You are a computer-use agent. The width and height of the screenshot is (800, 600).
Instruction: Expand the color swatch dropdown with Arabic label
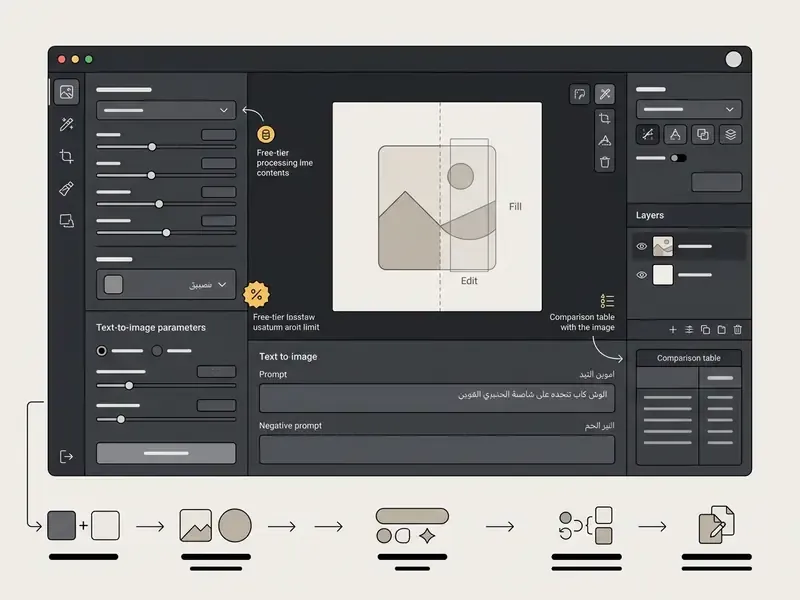click(x=166, y=284)
